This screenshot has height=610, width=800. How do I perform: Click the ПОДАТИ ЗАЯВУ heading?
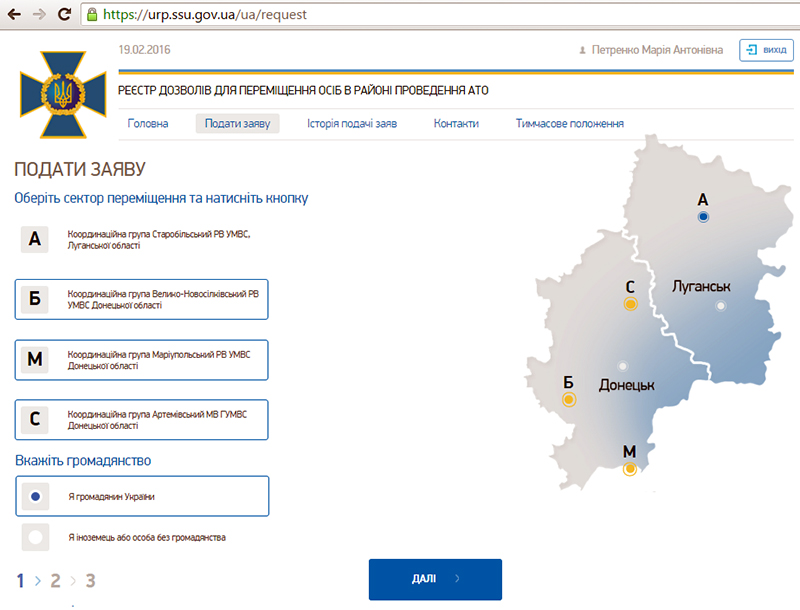(80, 169)
